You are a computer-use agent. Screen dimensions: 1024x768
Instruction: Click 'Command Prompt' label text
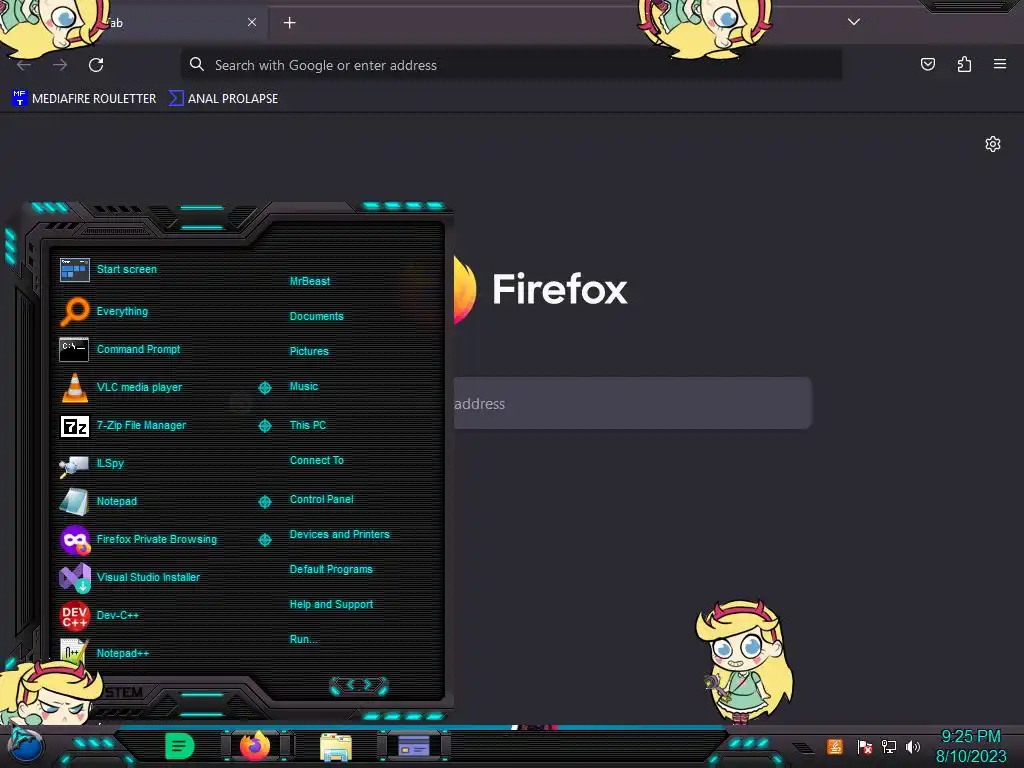click(138, 349)
